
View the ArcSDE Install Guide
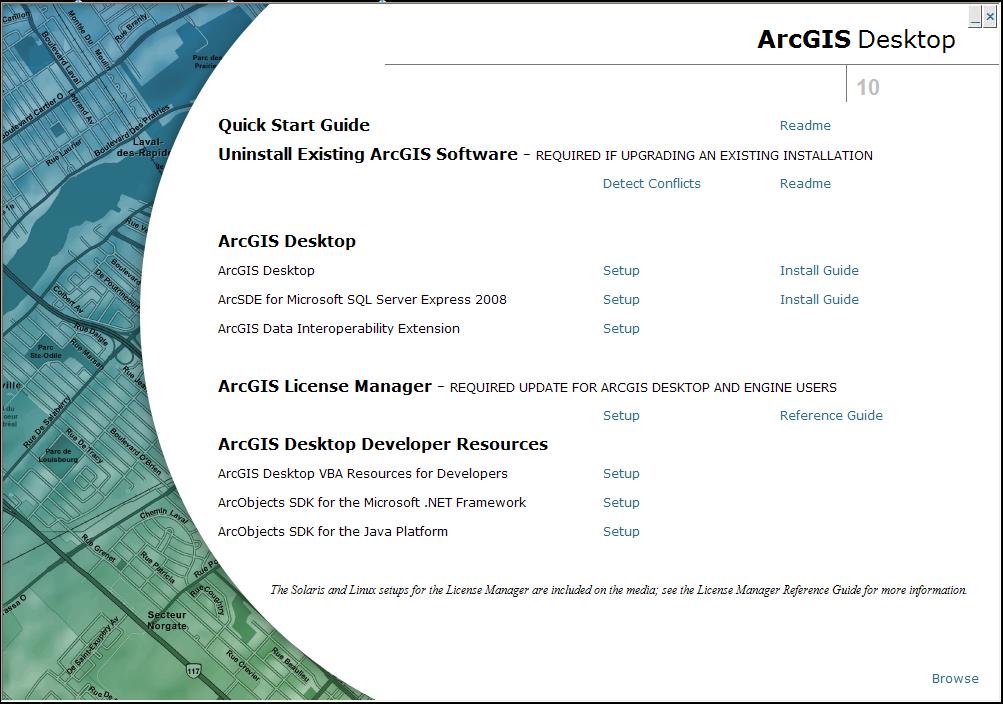click(x=819, y=299)
